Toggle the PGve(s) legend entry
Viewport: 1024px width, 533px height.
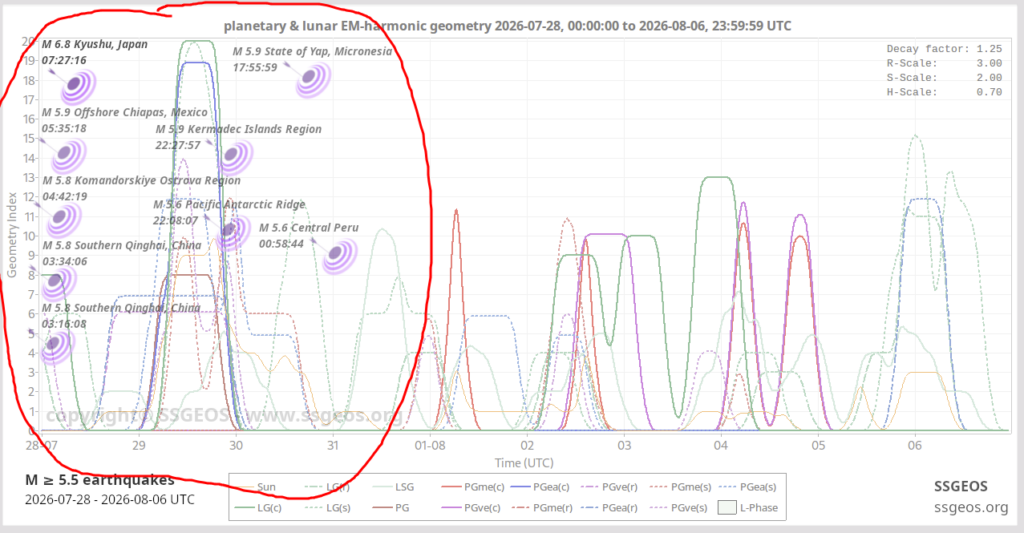(679, 508)
